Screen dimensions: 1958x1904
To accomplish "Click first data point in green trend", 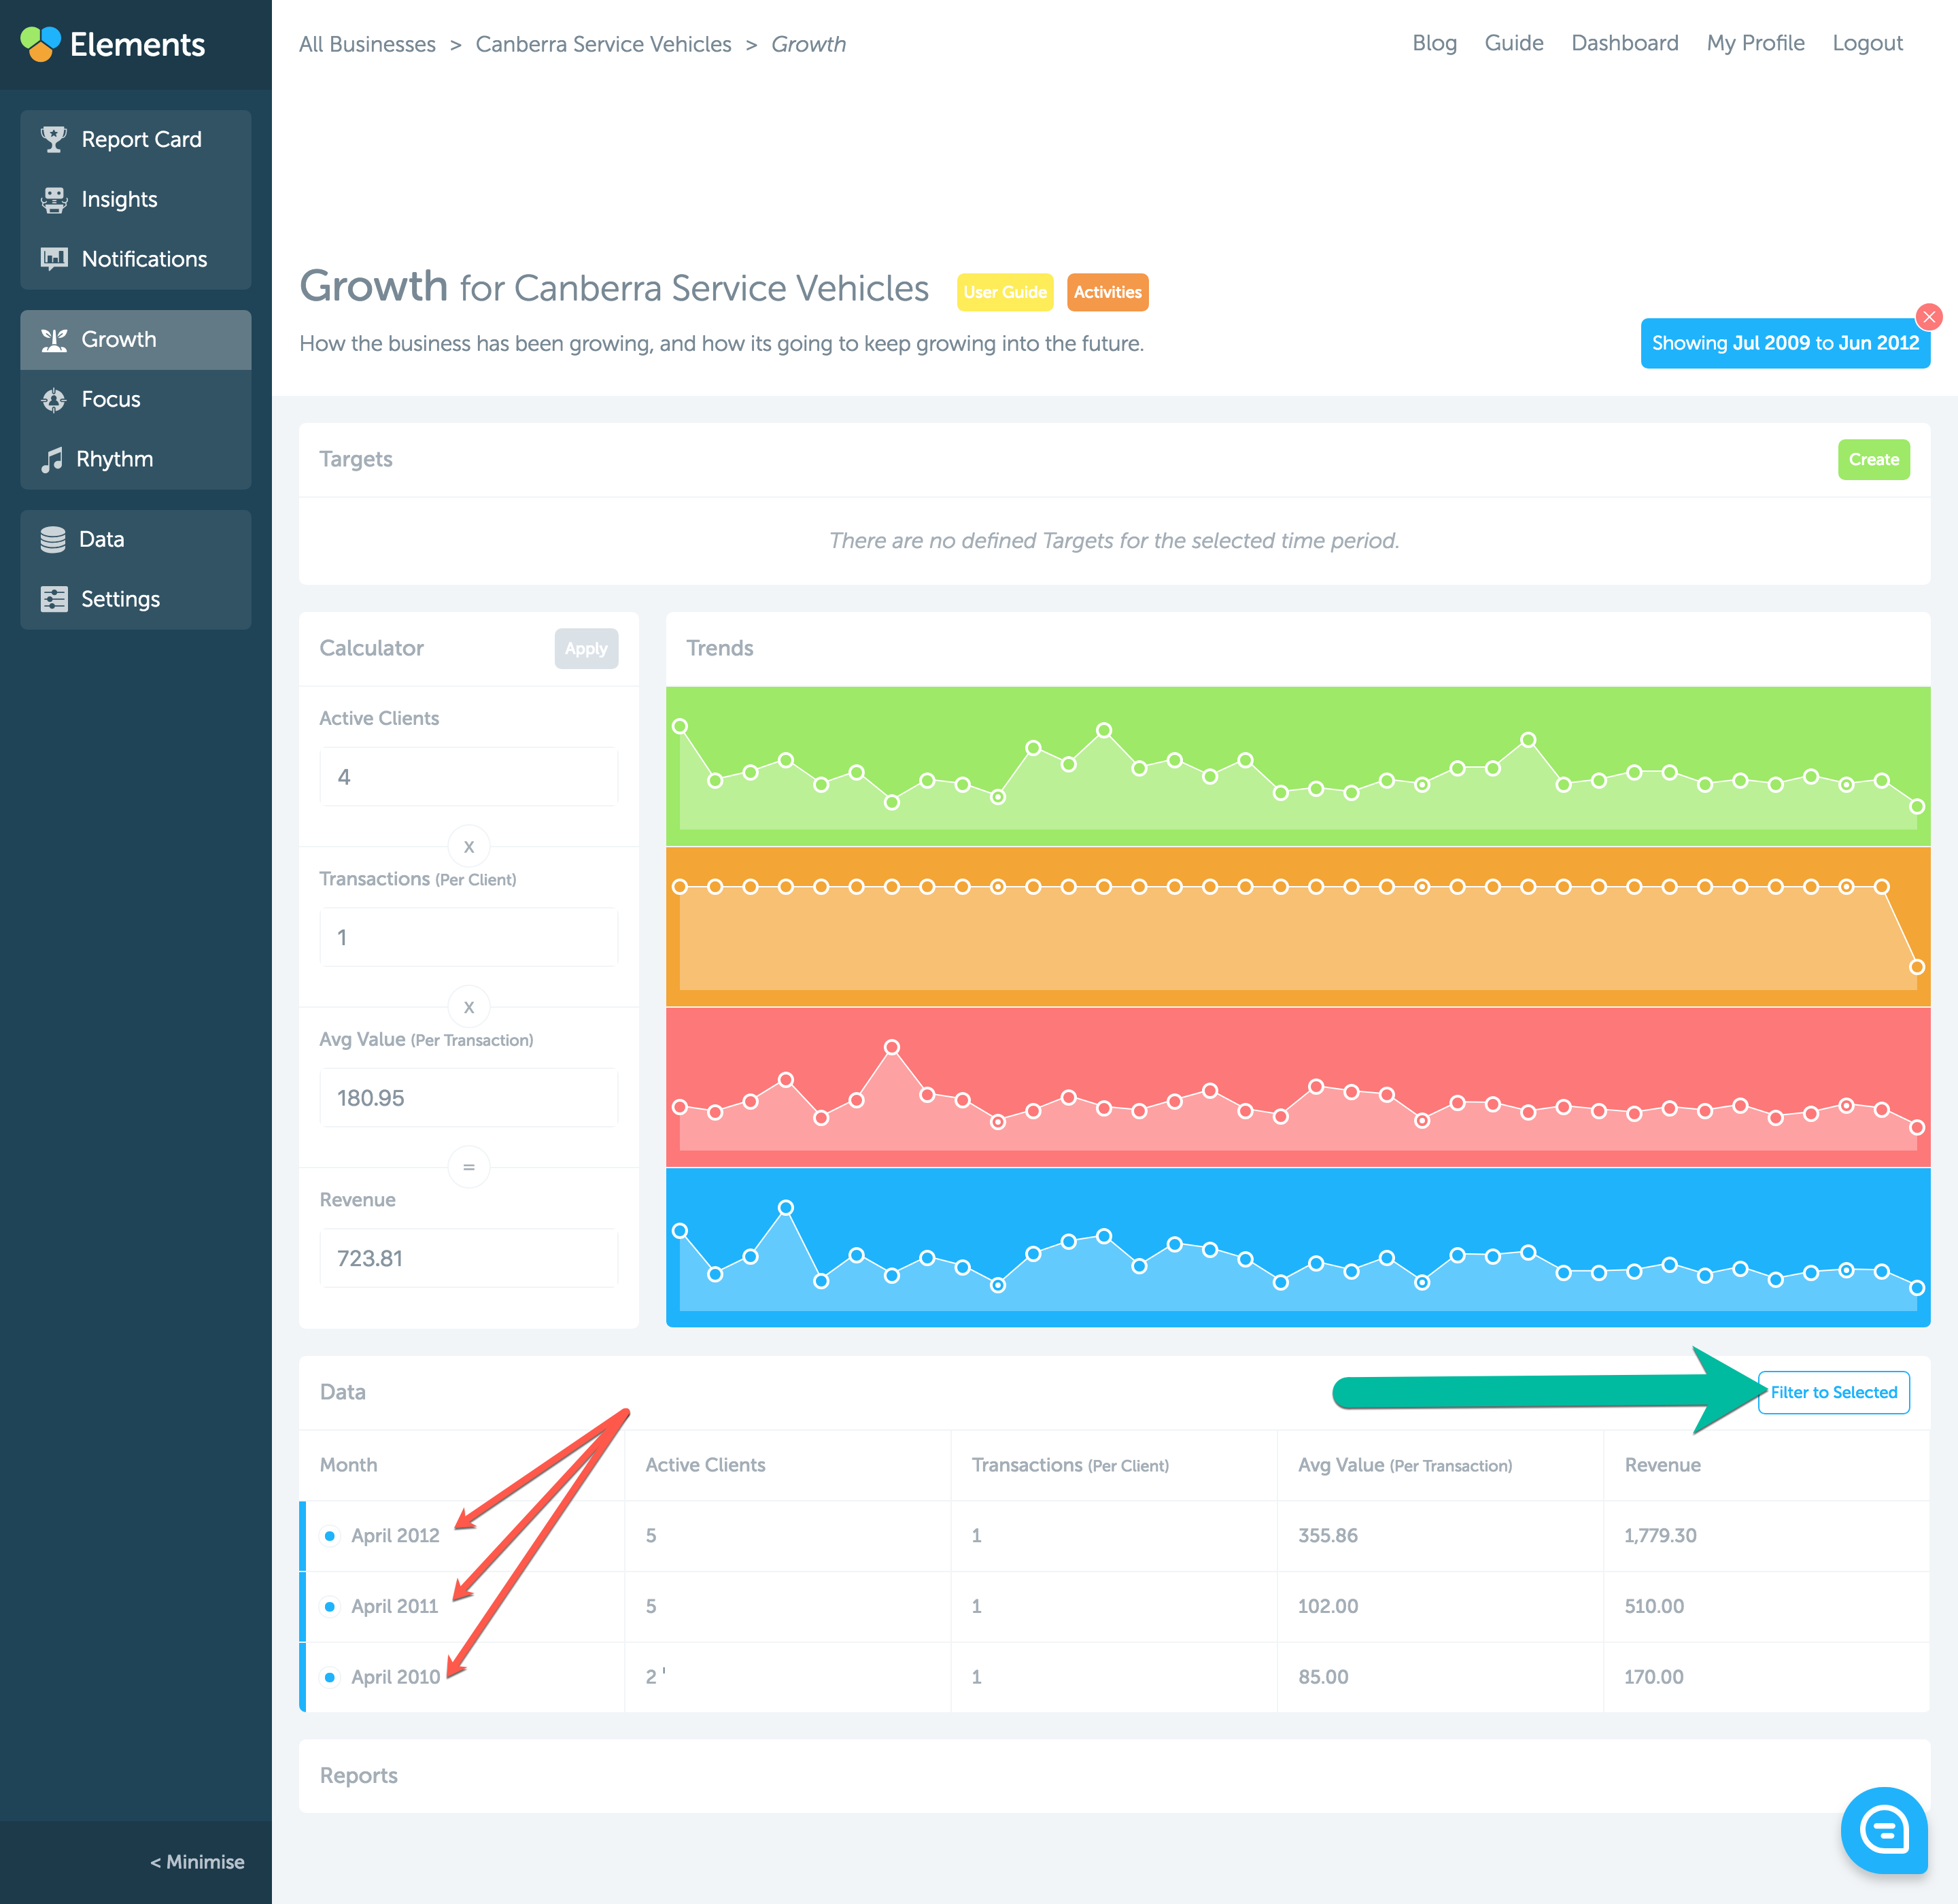I will tap(680, 726).
